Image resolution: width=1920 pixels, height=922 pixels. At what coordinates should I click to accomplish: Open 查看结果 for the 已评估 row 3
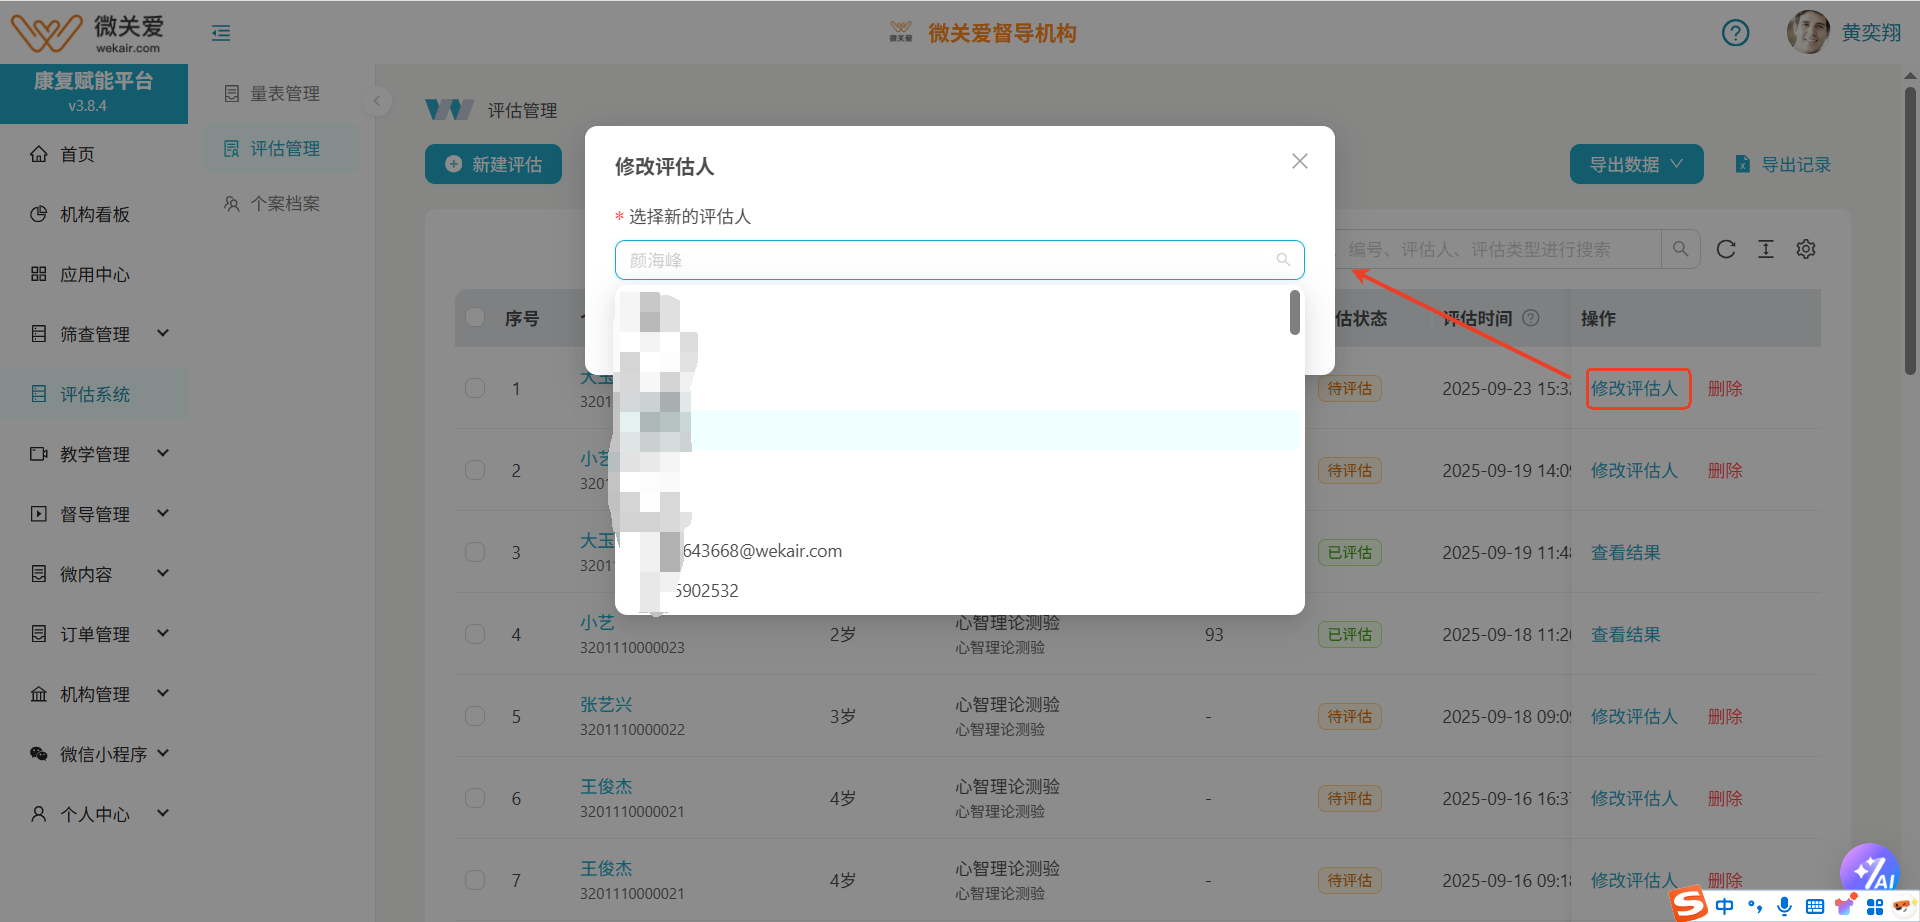1626,552
